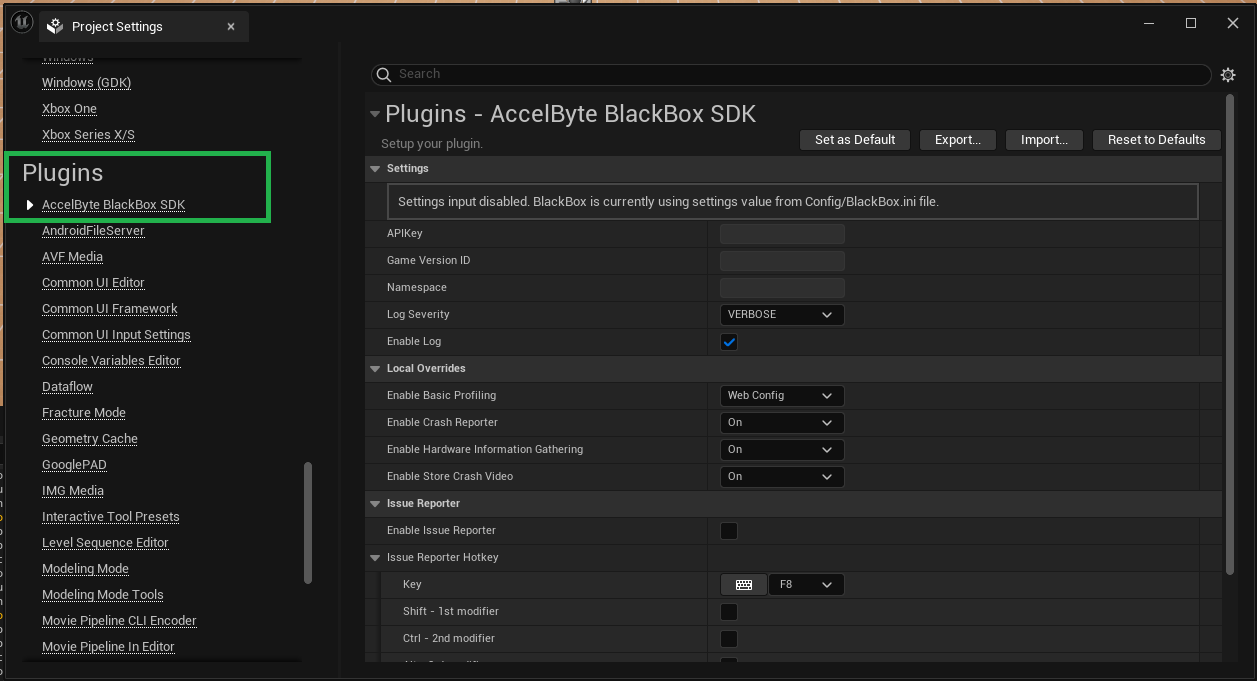Open IMG Media plugin settings
This screenshot has height=681, width=1257.
(73, 491)
